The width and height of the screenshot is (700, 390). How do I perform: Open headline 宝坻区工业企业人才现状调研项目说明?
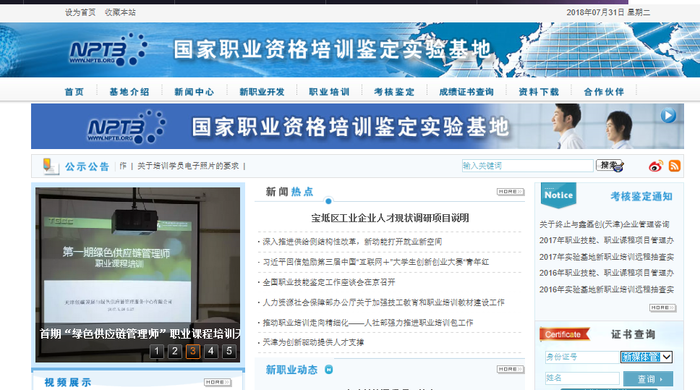(x=390, y=218)
